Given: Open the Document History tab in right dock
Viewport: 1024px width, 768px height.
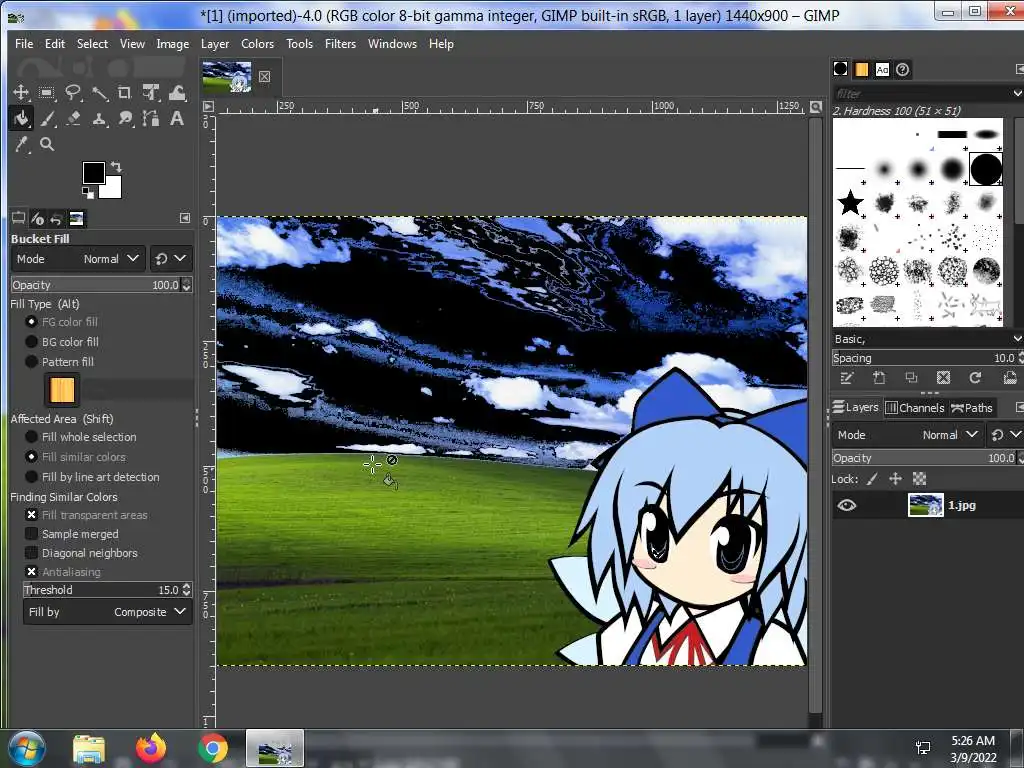Looking at the screenshot, I should 903,69.
